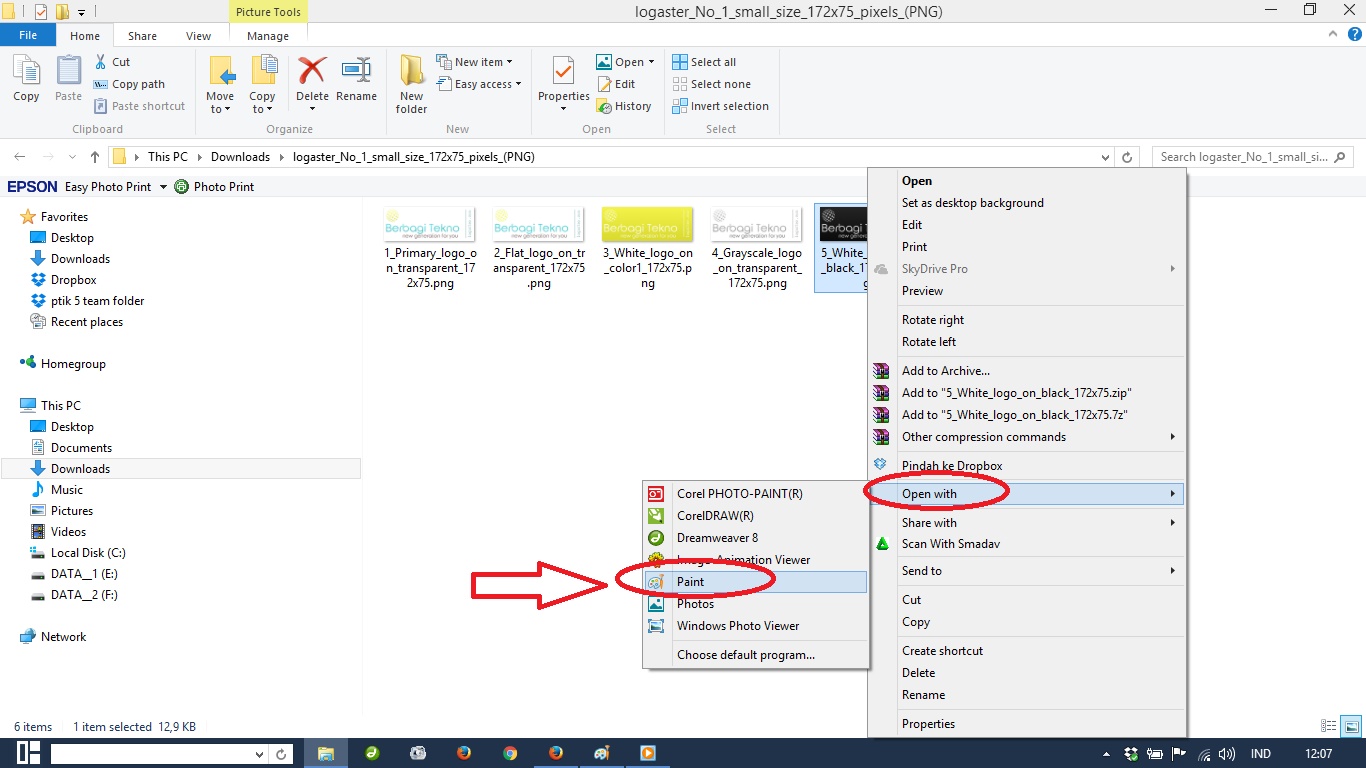The width and height of the screenshot is (1366, 768).
Task: Click Invert selection in the ribbon
Action: 720,106
